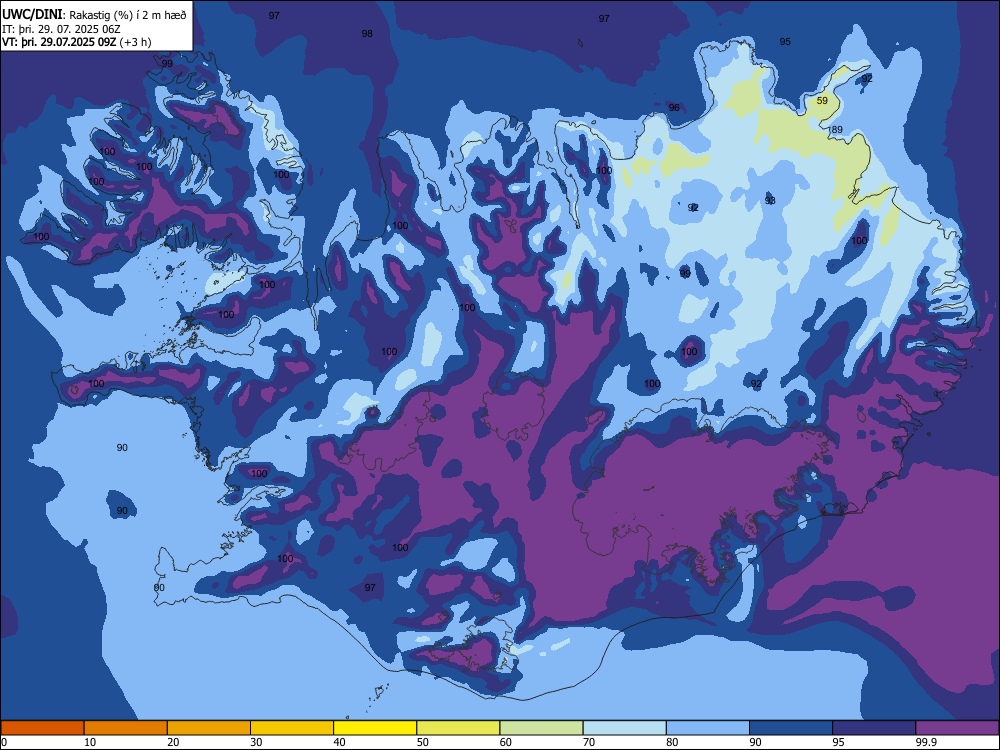Screen dimensions: 1000x750
Task: Click the pale blue 70–80 legend swatch
Action: 624,728
